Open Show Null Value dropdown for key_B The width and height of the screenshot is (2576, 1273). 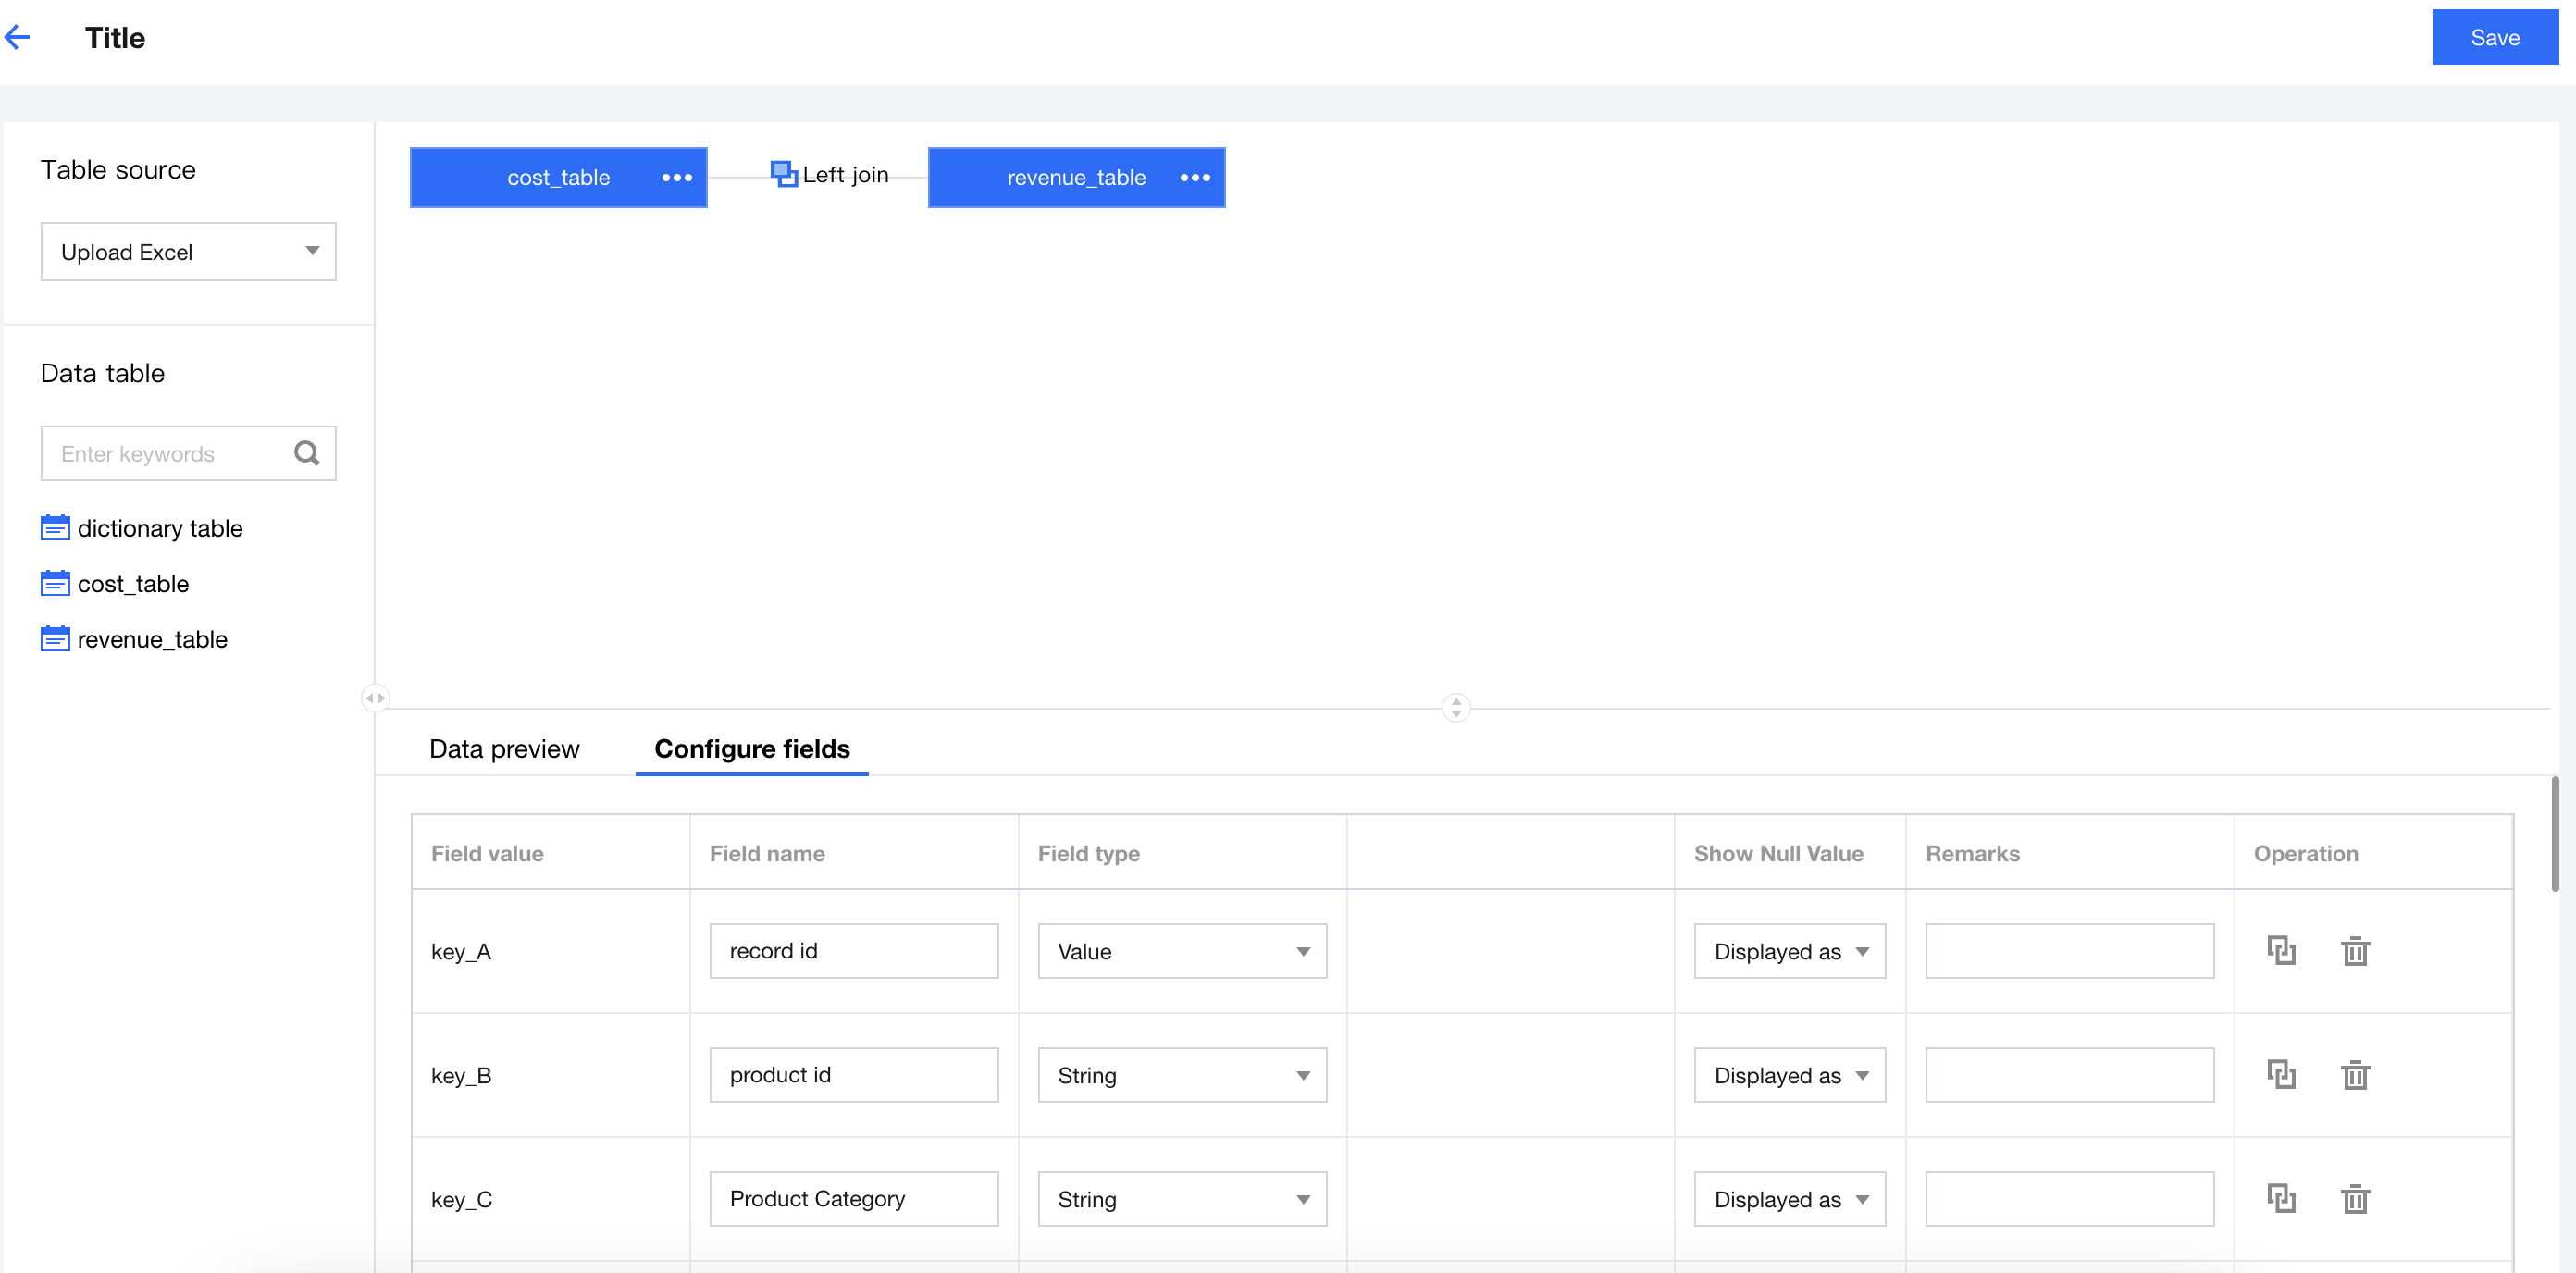pos(1789,1075)
